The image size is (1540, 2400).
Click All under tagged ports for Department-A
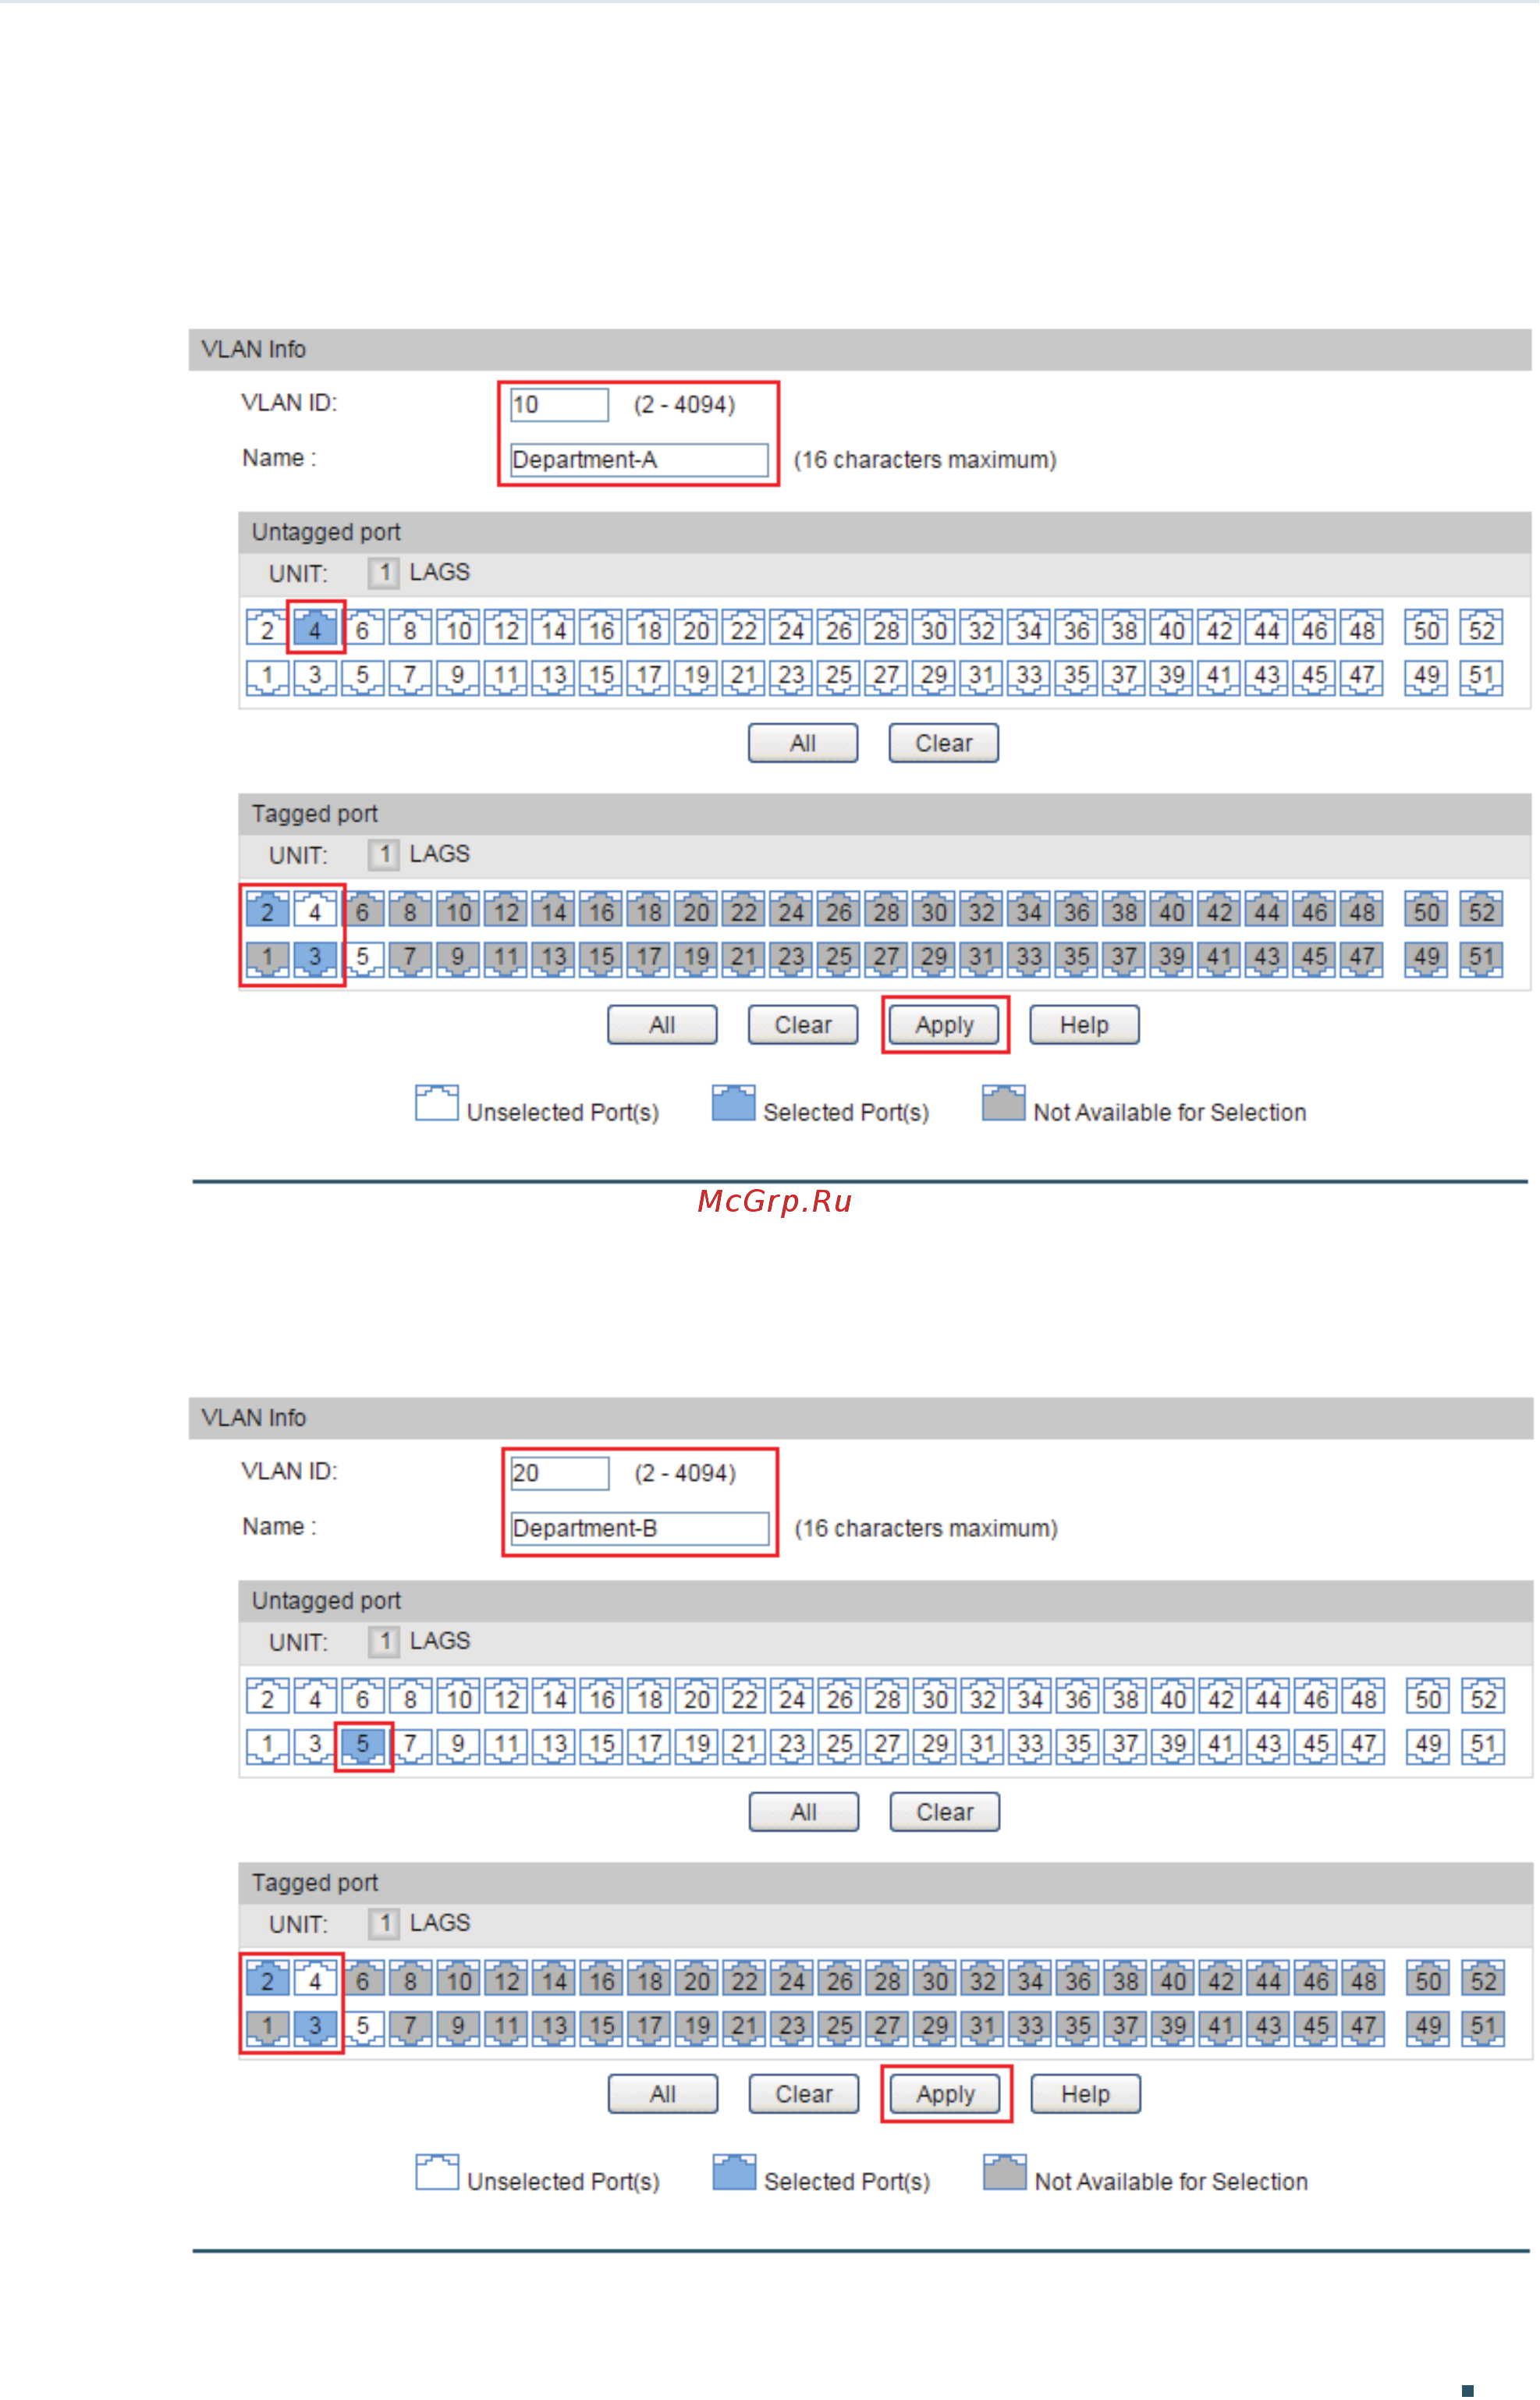662,1025
